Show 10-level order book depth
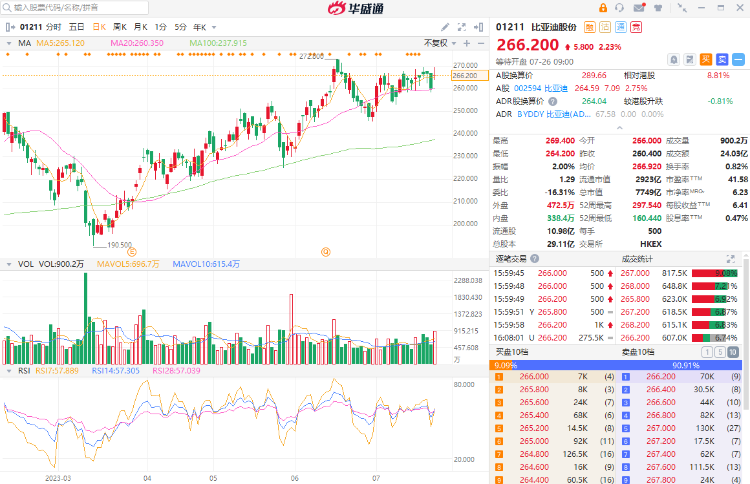Screen dimensions: 750x484 click(733, 352)
